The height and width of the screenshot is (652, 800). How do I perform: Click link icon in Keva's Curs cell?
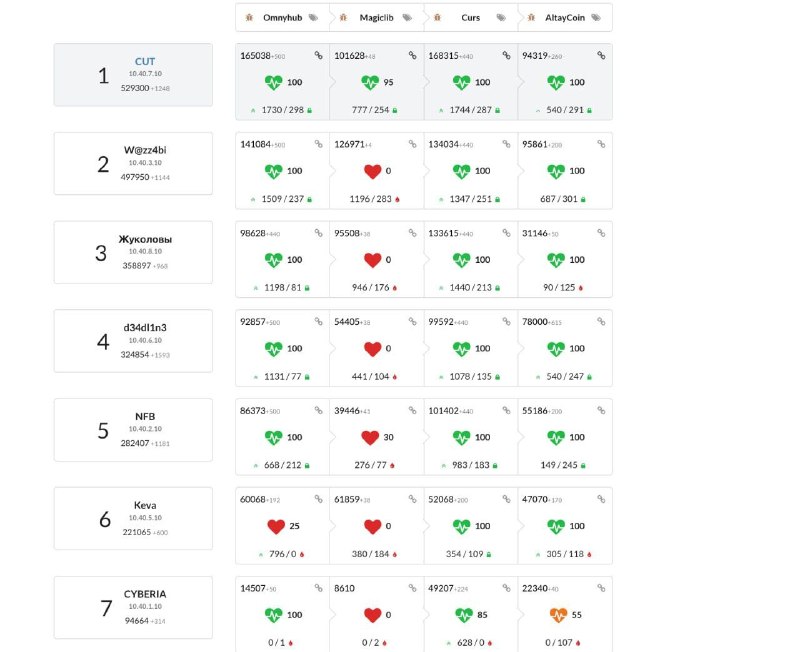coord(506,499)
